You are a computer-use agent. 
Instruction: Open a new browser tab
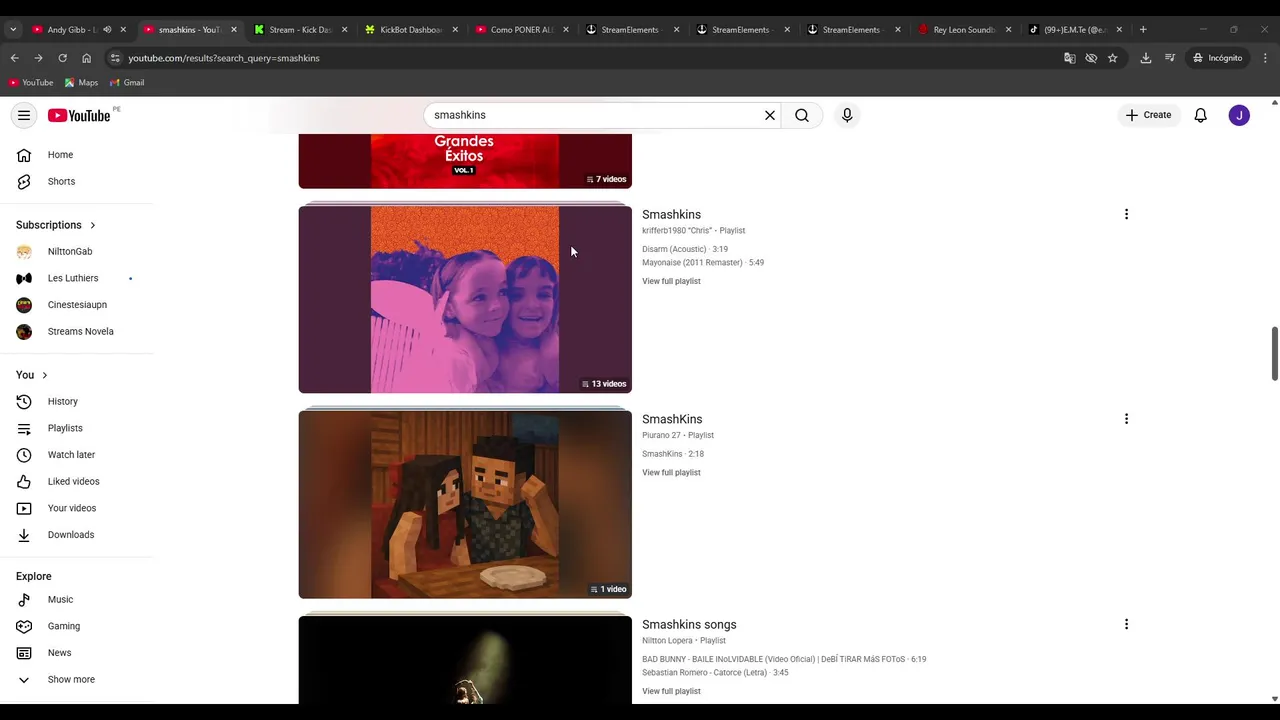pos(1143,30)
